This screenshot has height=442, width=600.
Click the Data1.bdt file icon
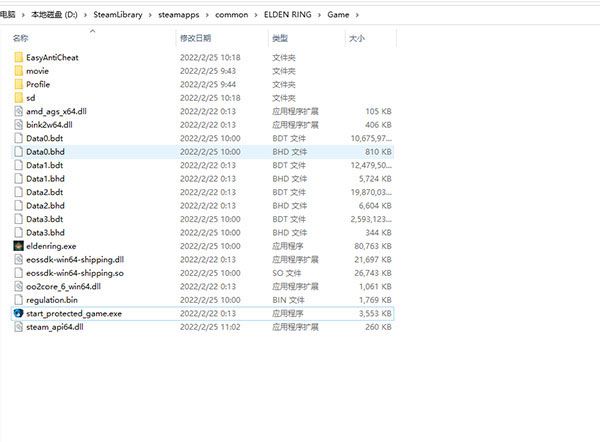coord(19,165)
